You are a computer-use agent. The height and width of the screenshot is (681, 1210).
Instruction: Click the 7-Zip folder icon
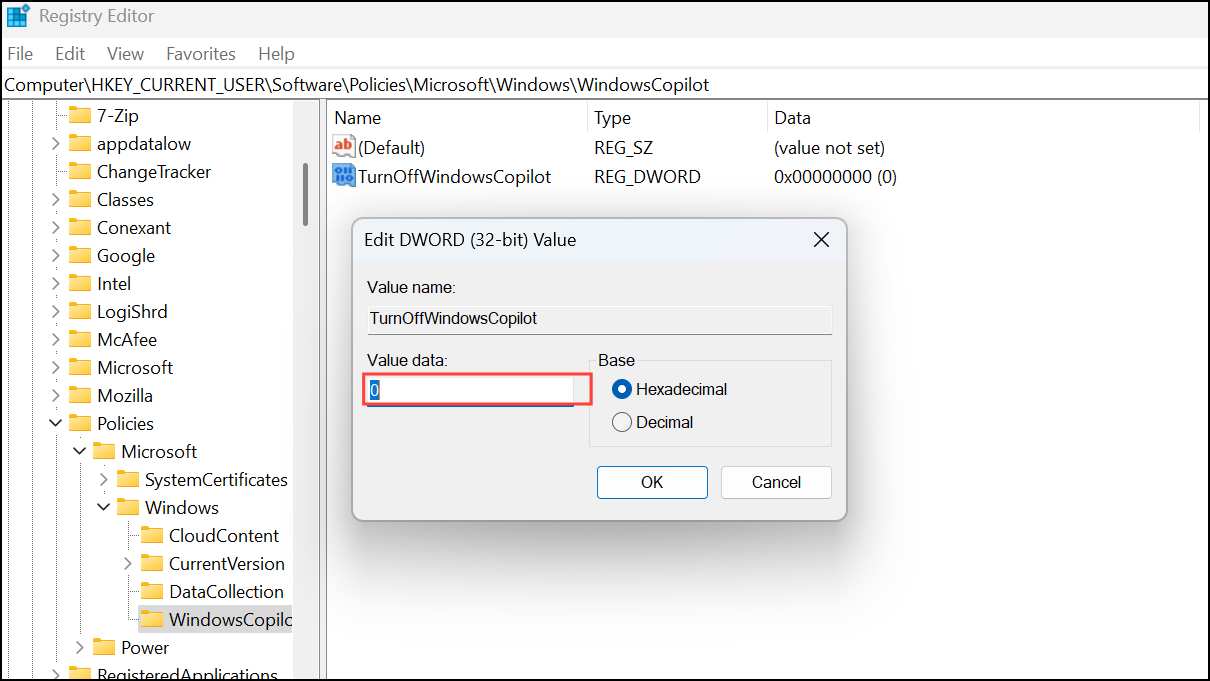point(80,115)
